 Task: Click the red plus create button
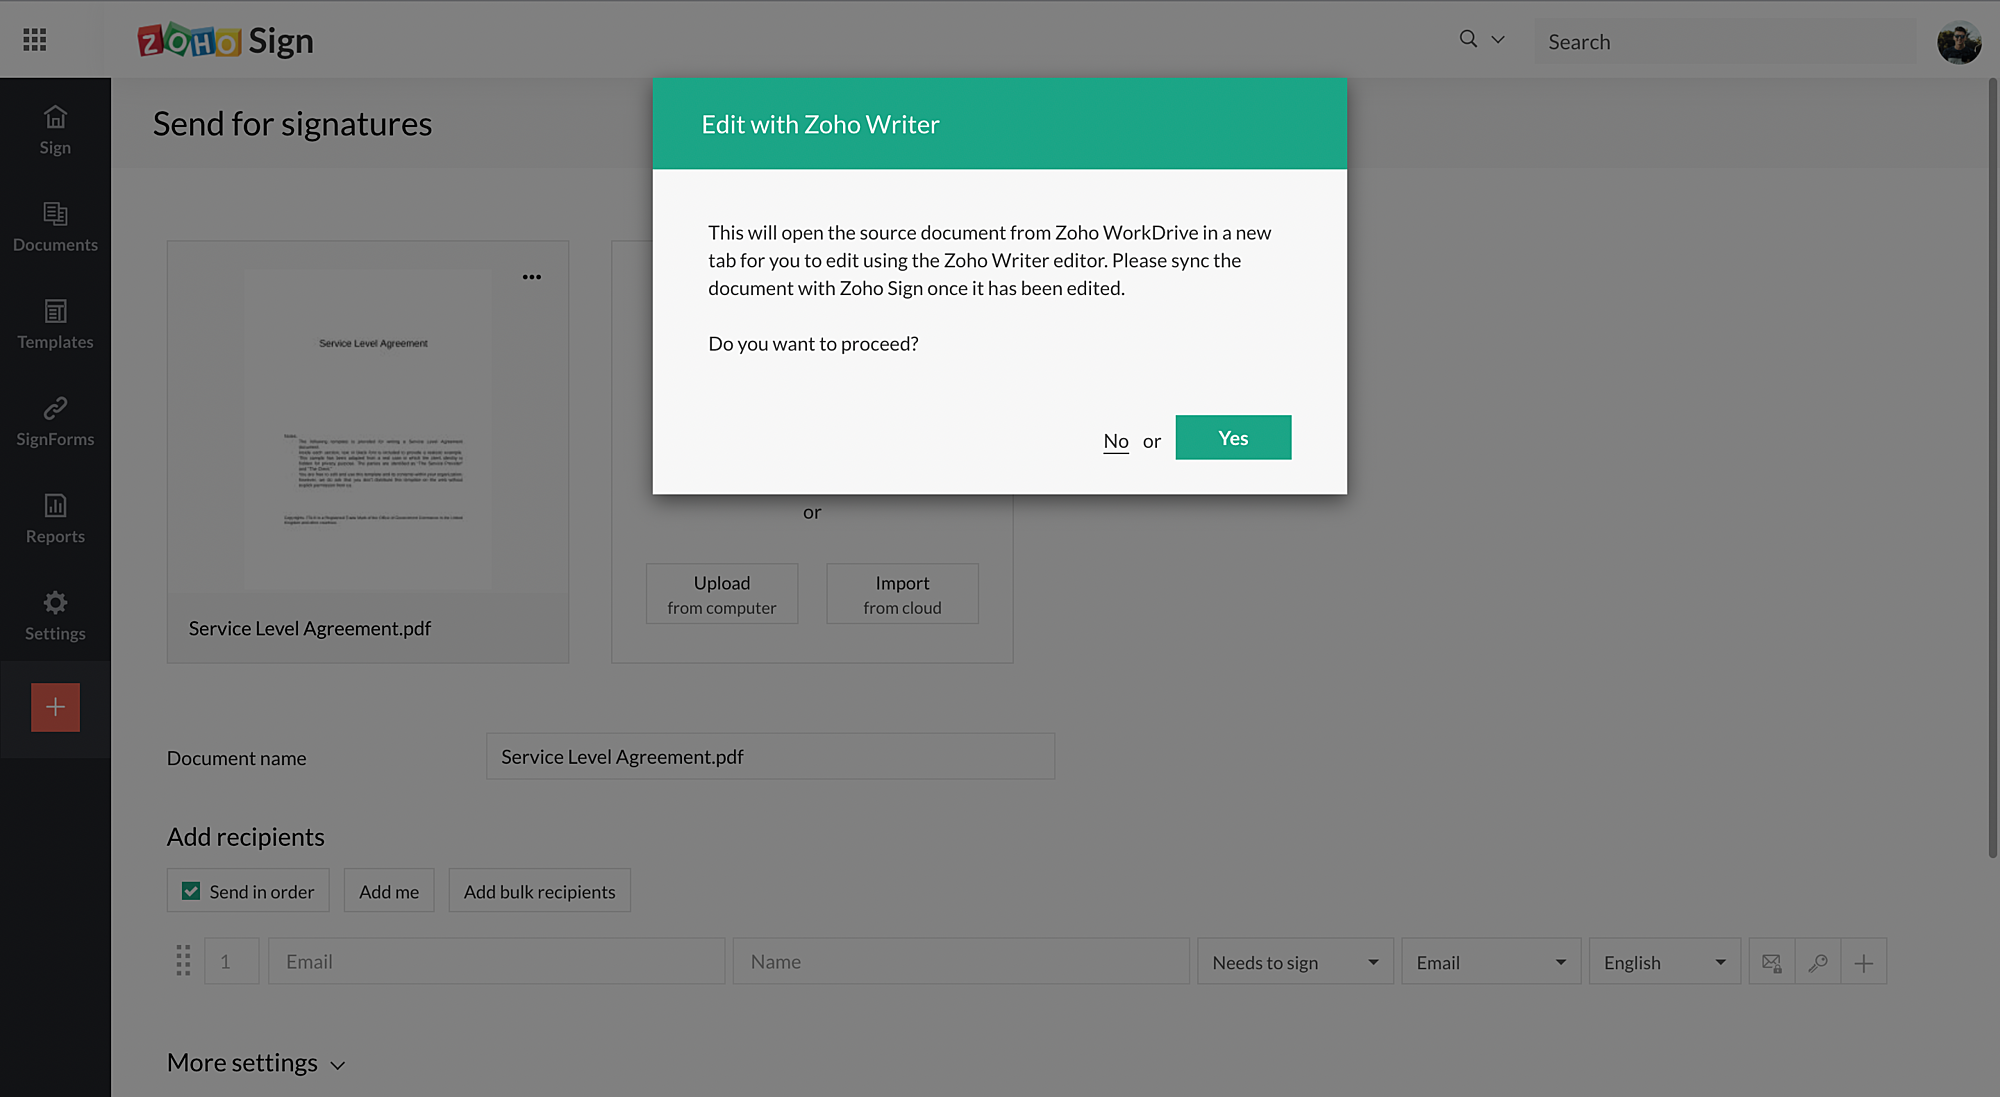point(55,707)
